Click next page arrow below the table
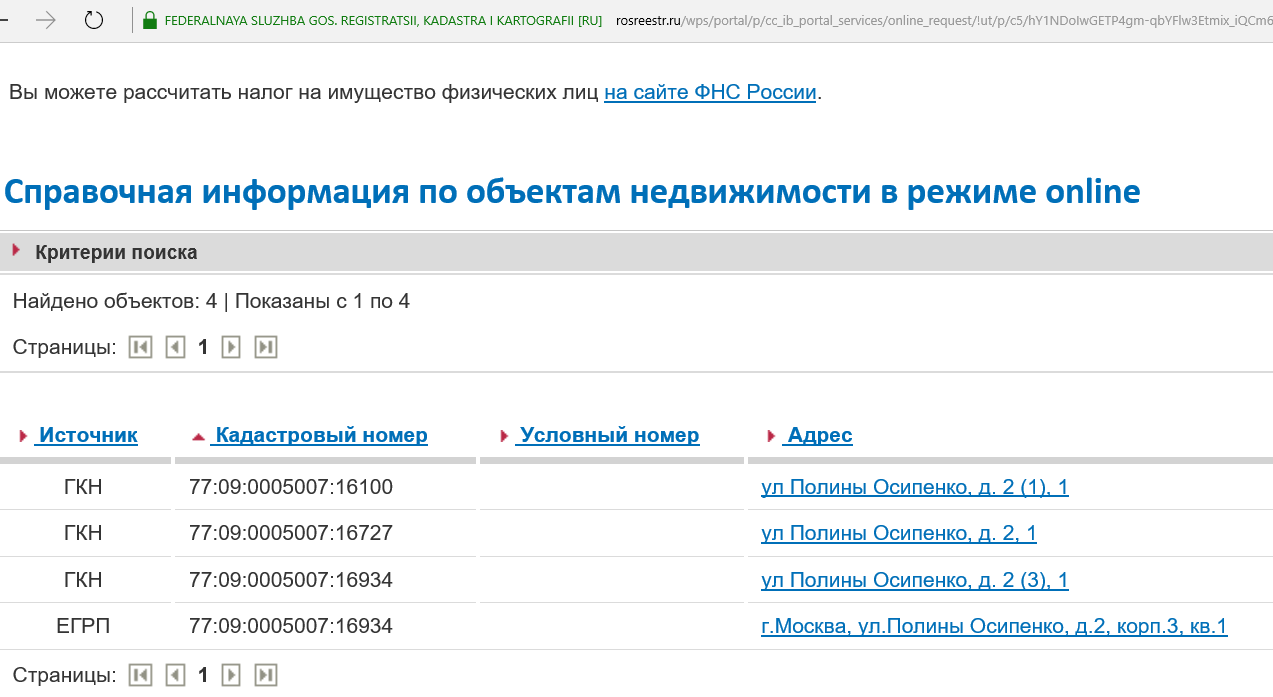 231,675
